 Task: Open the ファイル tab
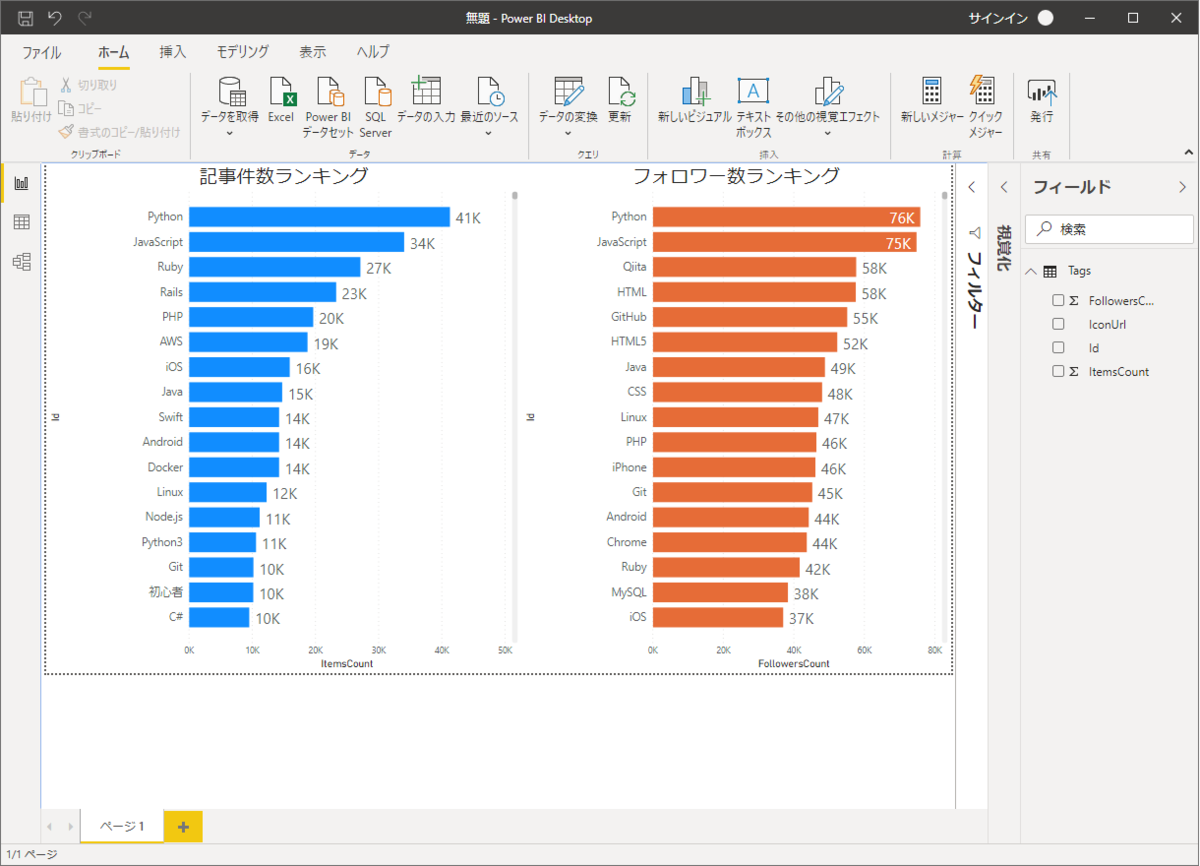41,52
